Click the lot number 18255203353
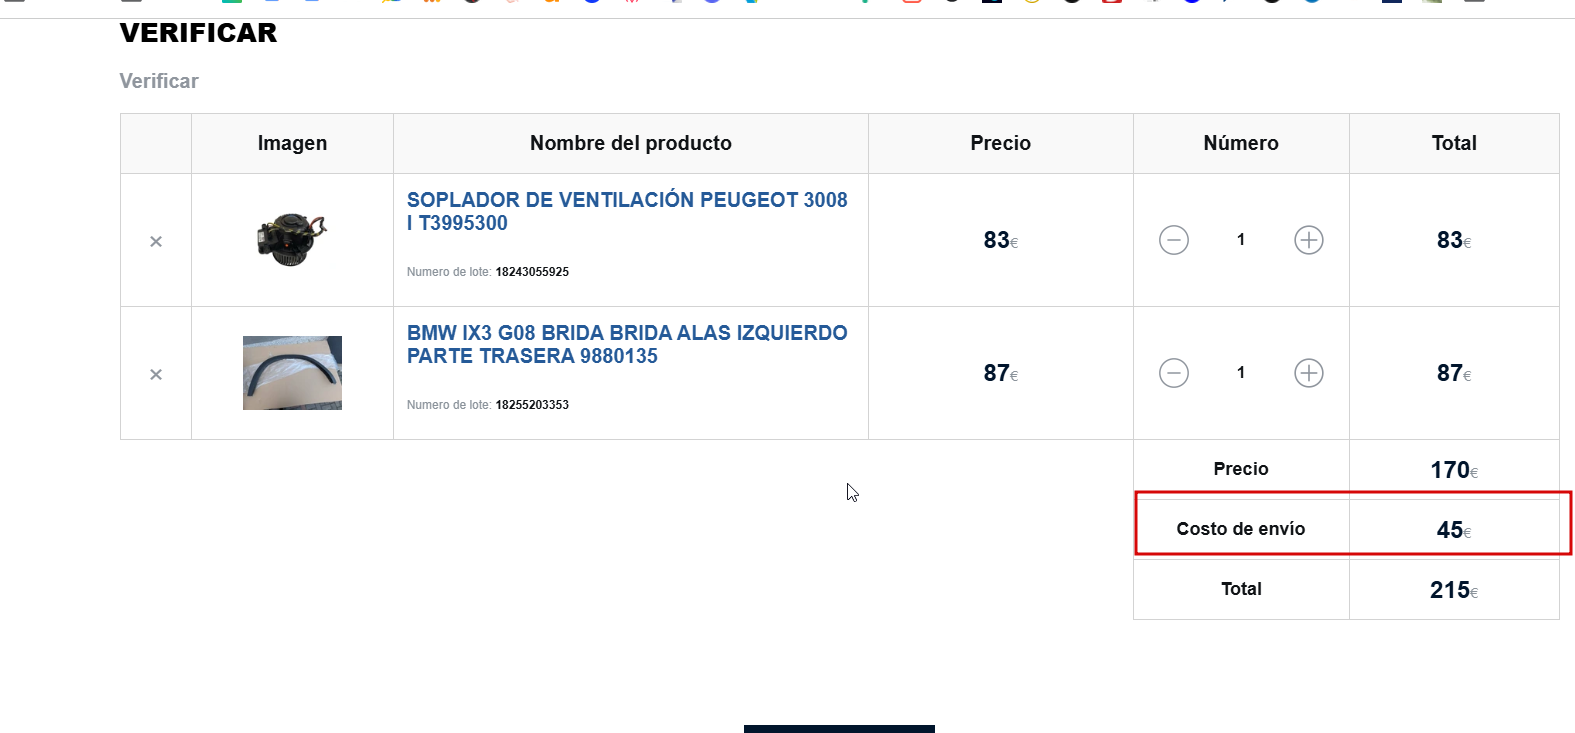 click(532, 405)
